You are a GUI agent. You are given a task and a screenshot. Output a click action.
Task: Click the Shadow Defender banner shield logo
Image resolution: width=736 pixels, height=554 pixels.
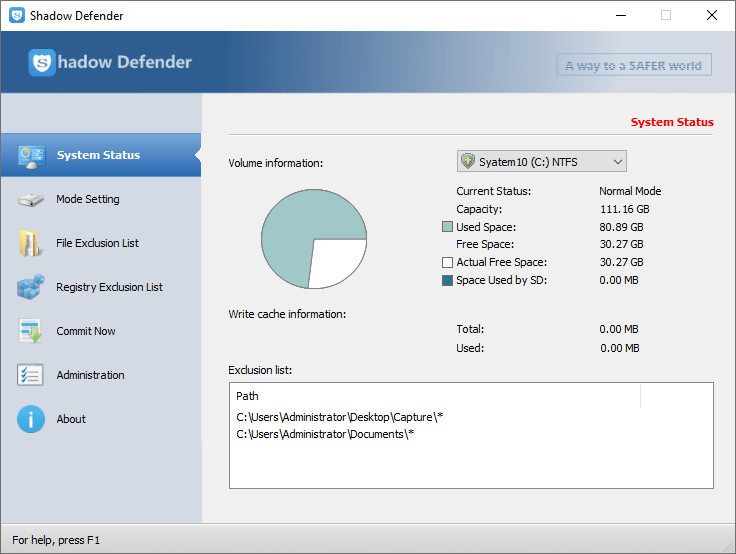click(42, 62)
